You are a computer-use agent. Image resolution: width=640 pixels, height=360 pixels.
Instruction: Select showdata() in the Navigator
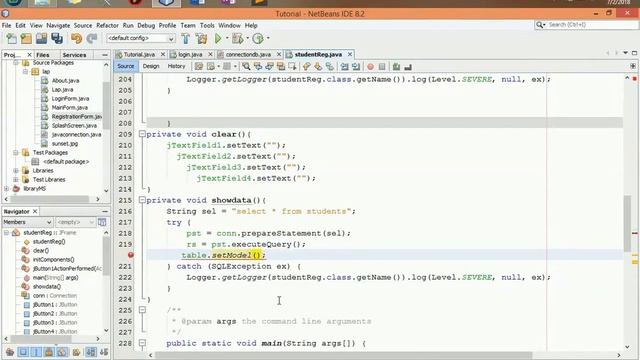(x=47, y=287)
